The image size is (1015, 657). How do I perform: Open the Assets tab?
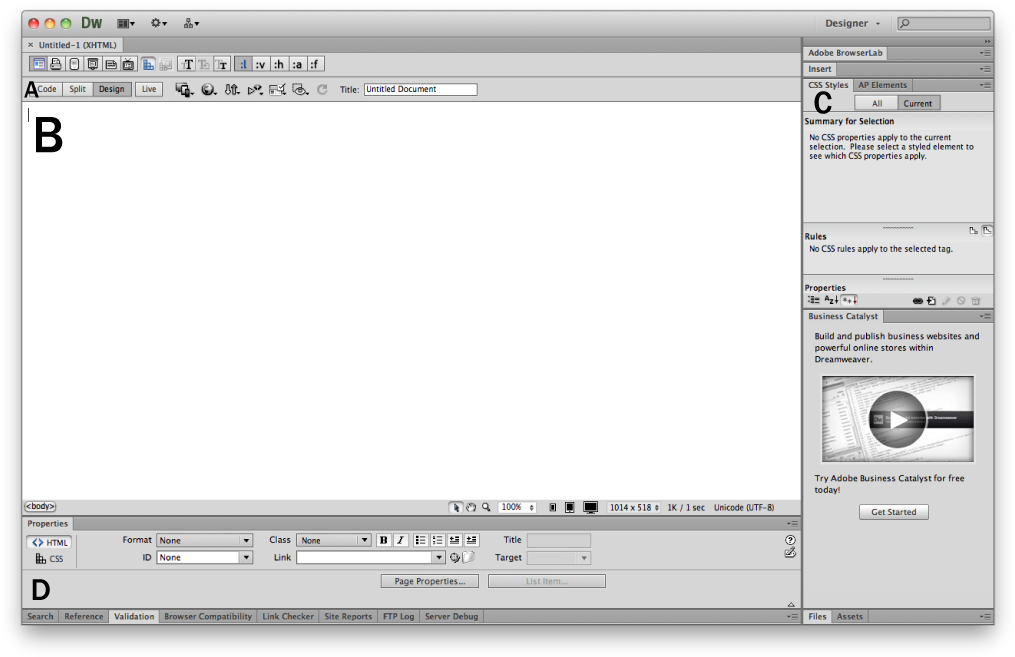[849, 616]
